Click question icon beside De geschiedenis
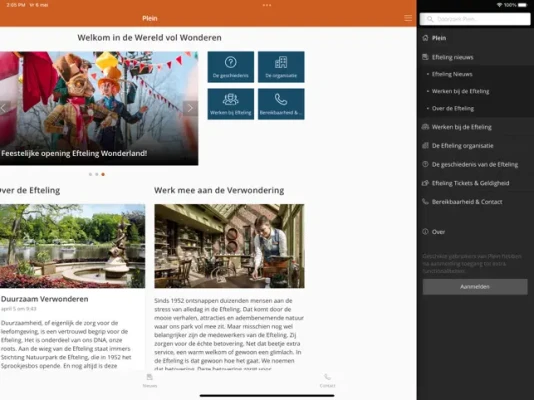534x400 pixels. [x=425, y=164]
